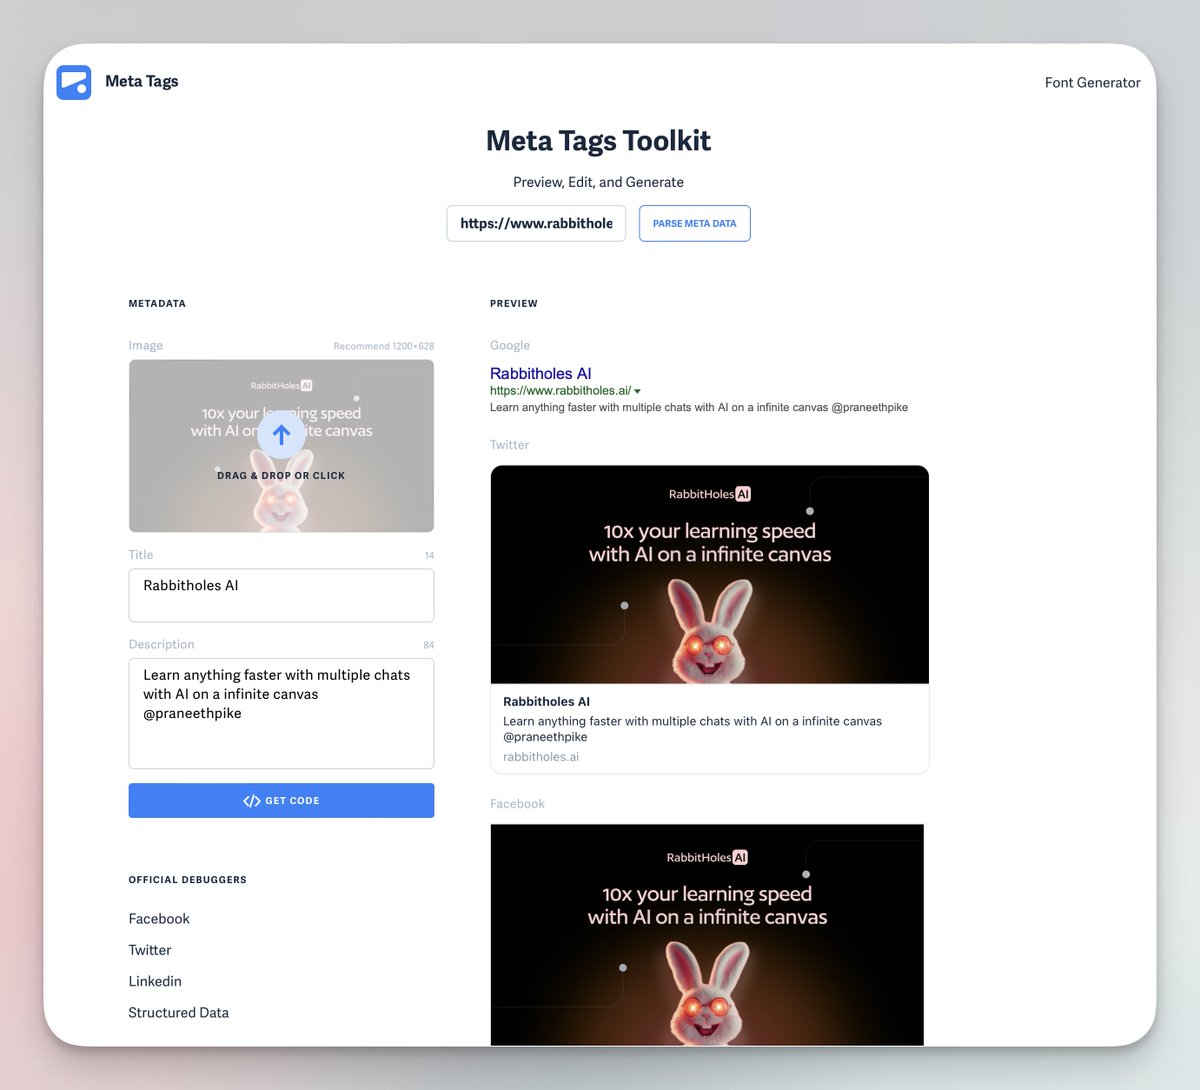Click the Rabbitholes AI Google result title

[541, 373]
